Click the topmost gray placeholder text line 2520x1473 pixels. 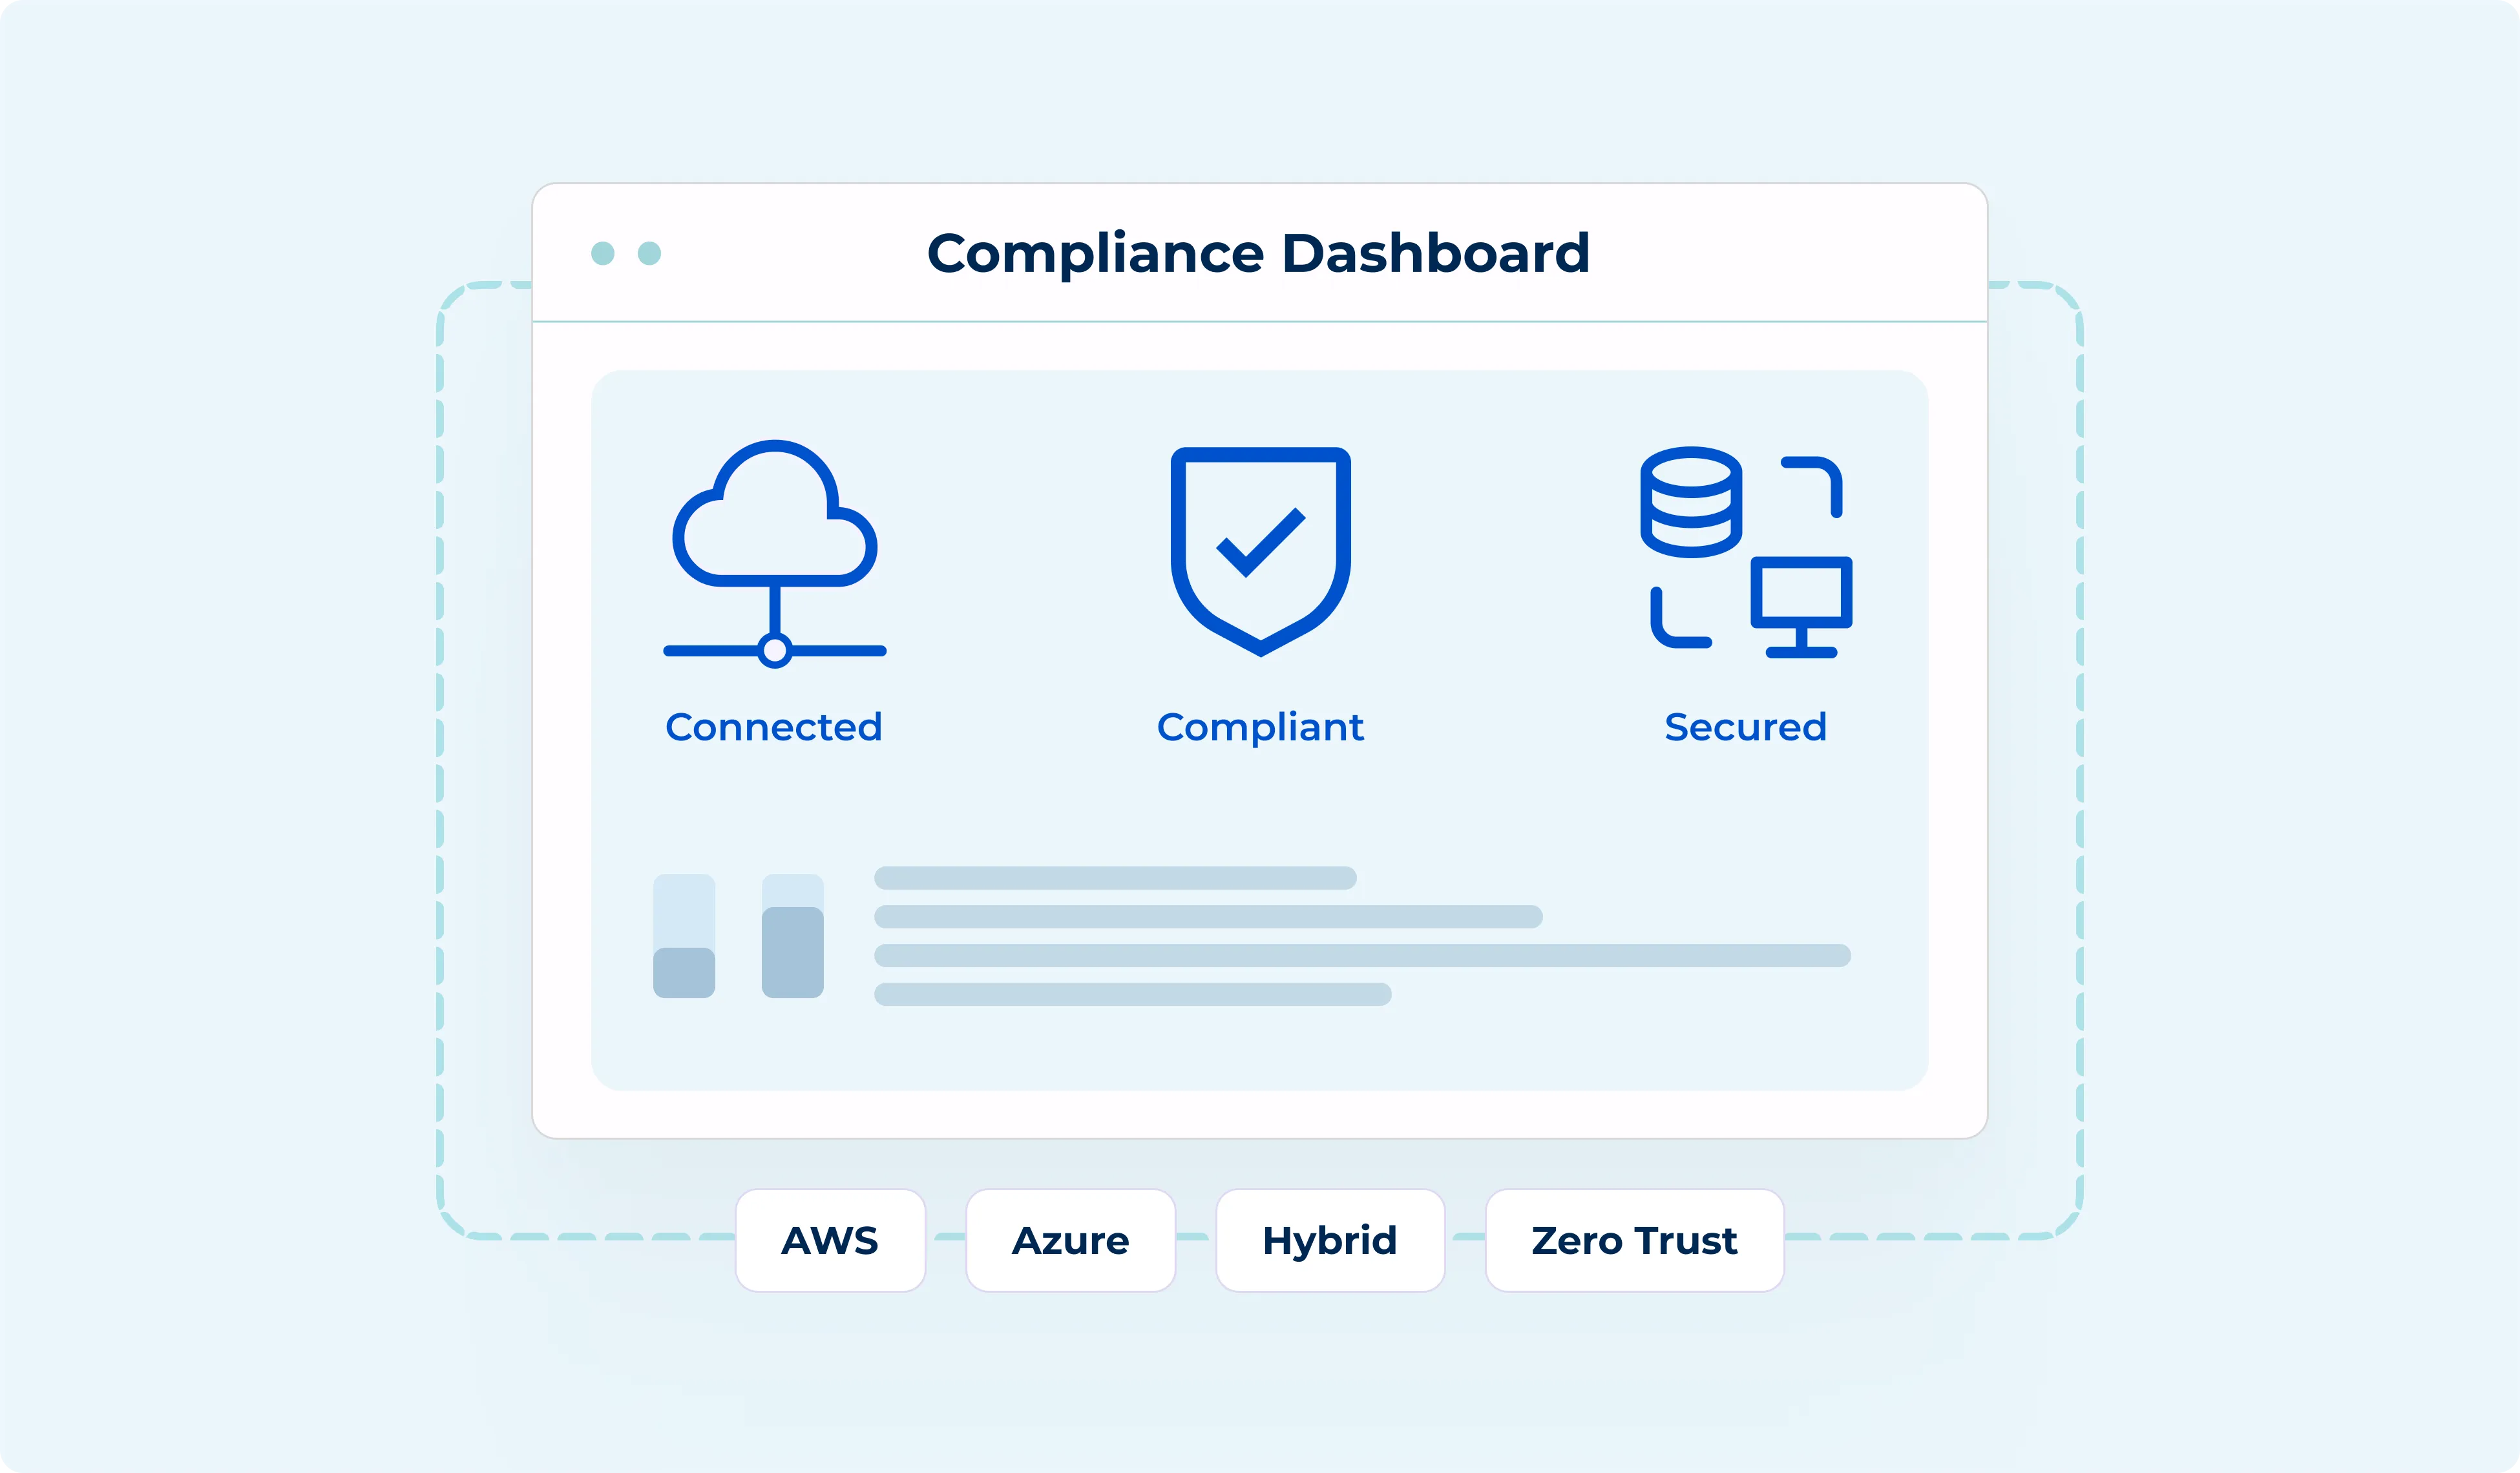pos(1115,878)
